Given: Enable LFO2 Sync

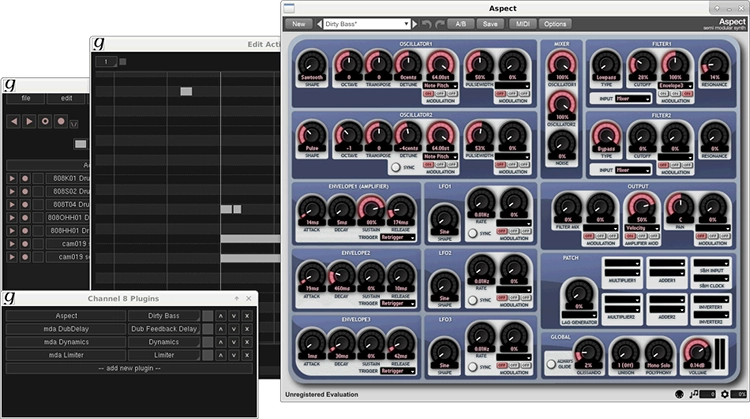Looking at the screenshot, I should 473,300.
